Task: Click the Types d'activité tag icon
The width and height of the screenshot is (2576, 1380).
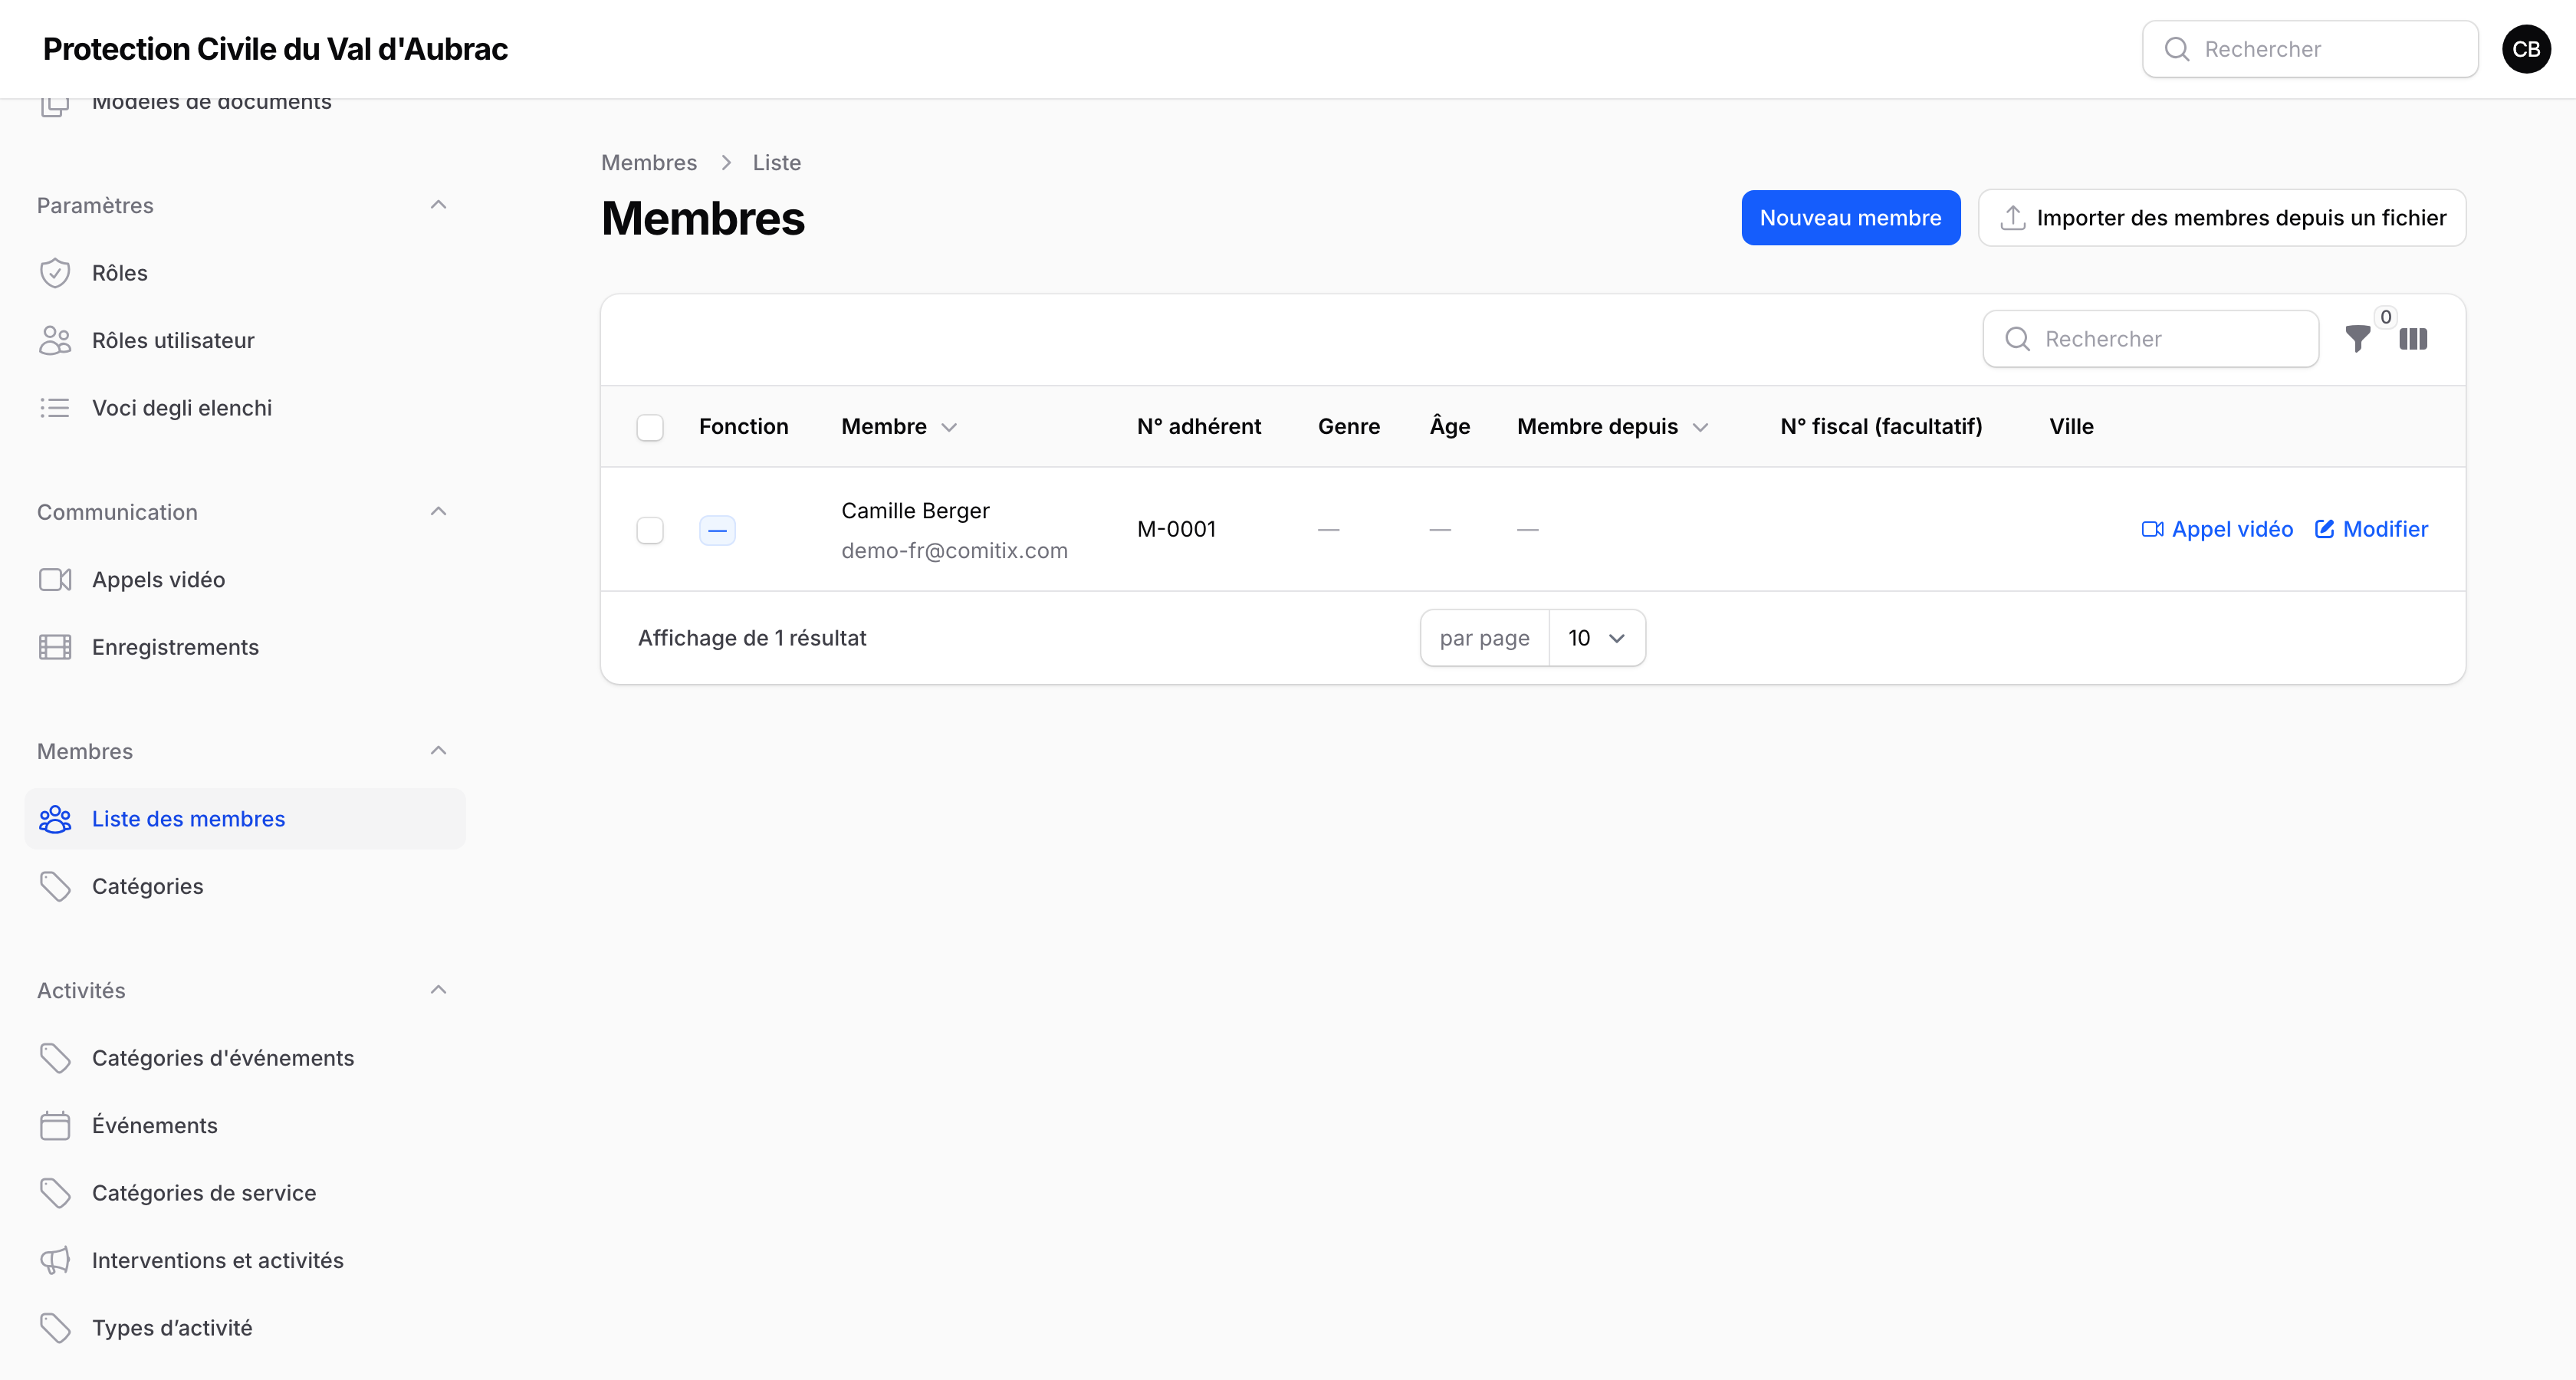Action: point(55,1328)
